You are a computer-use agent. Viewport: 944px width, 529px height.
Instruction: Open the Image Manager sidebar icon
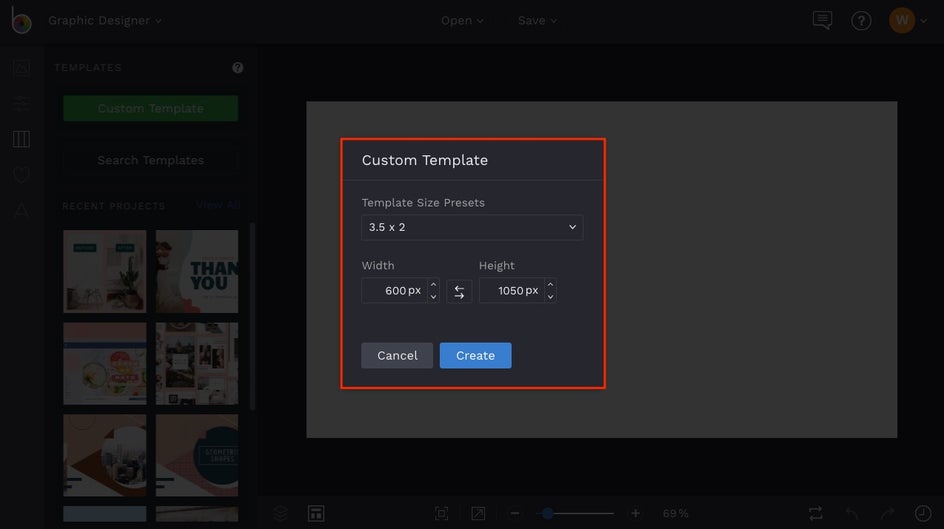point(21,68)
